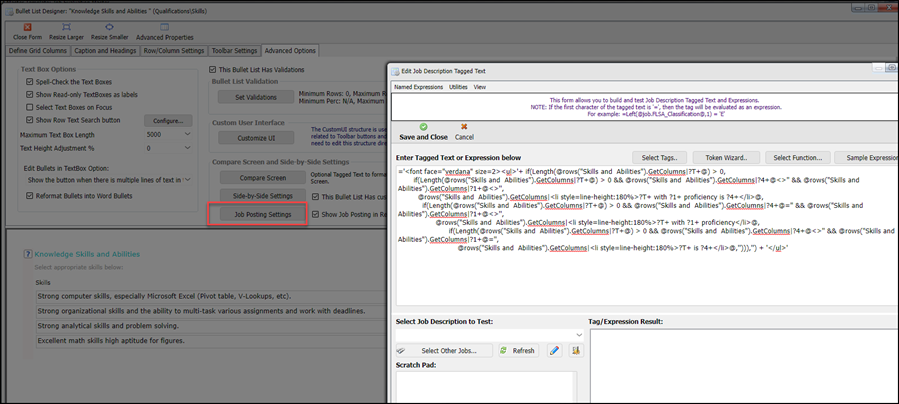Image resolution: width=899 pixels, height=404 pixels.
Task: Switch to Caption and Headings tab
Action: tap(105, 50)
